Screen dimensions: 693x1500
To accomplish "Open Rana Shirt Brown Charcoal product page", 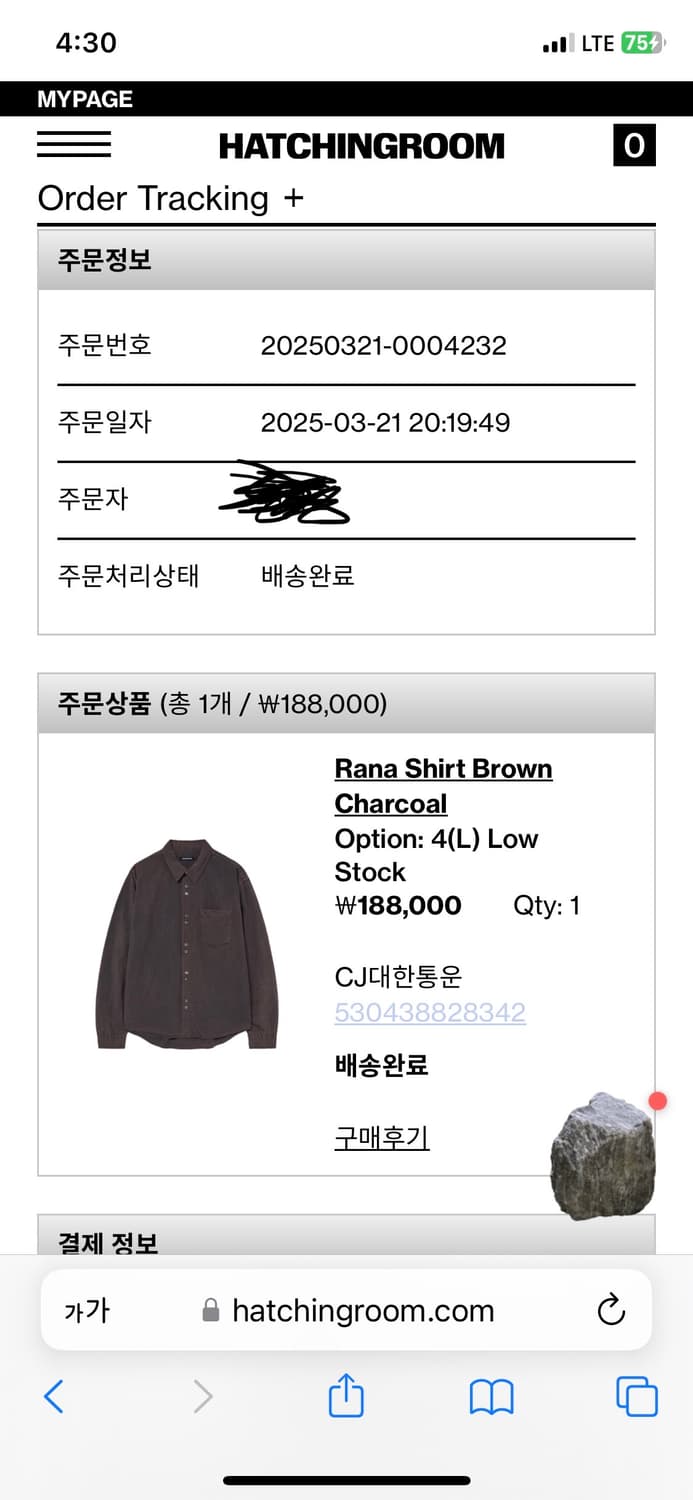I will [x=443, y=786].
